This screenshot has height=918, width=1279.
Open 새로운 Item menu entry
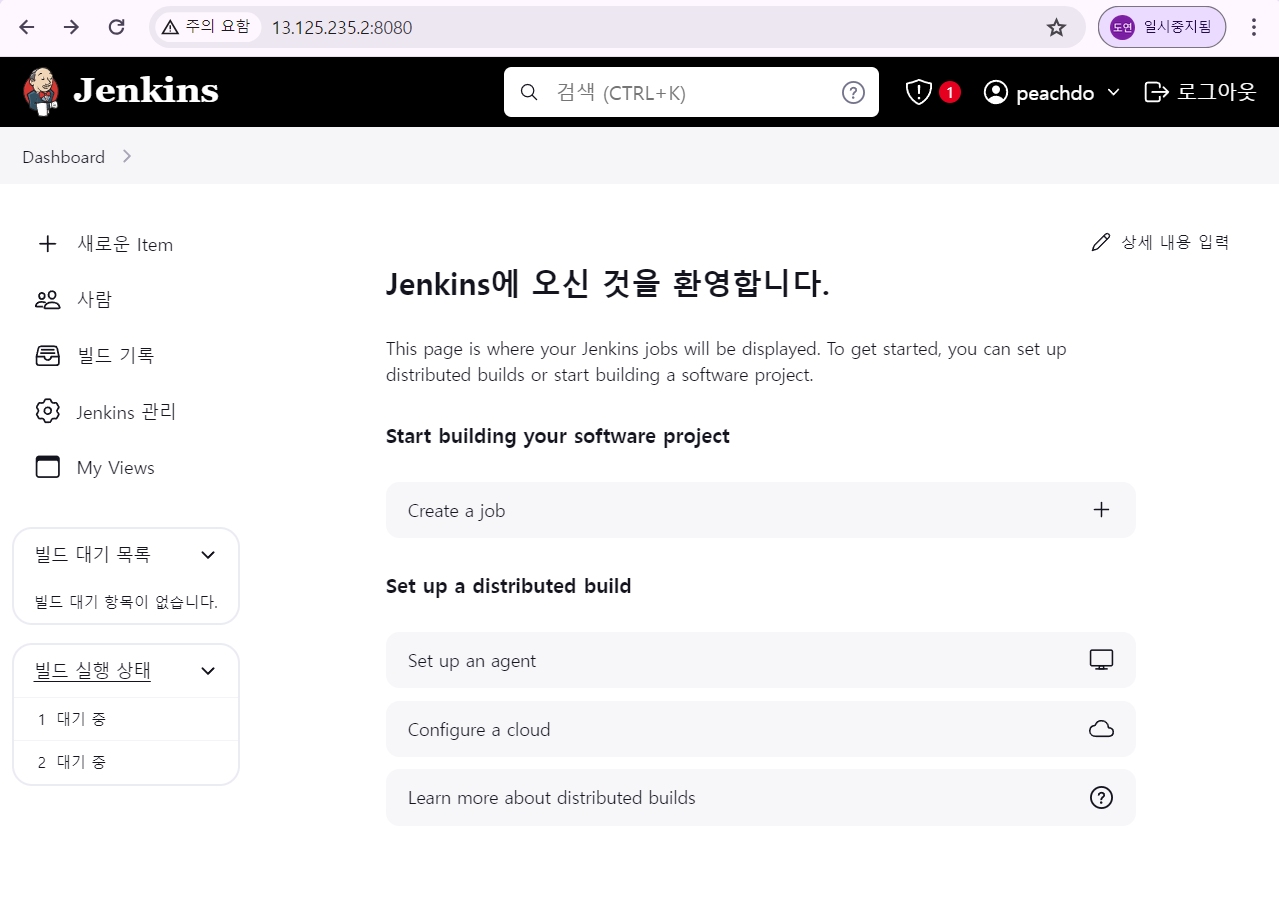[126, 244]
